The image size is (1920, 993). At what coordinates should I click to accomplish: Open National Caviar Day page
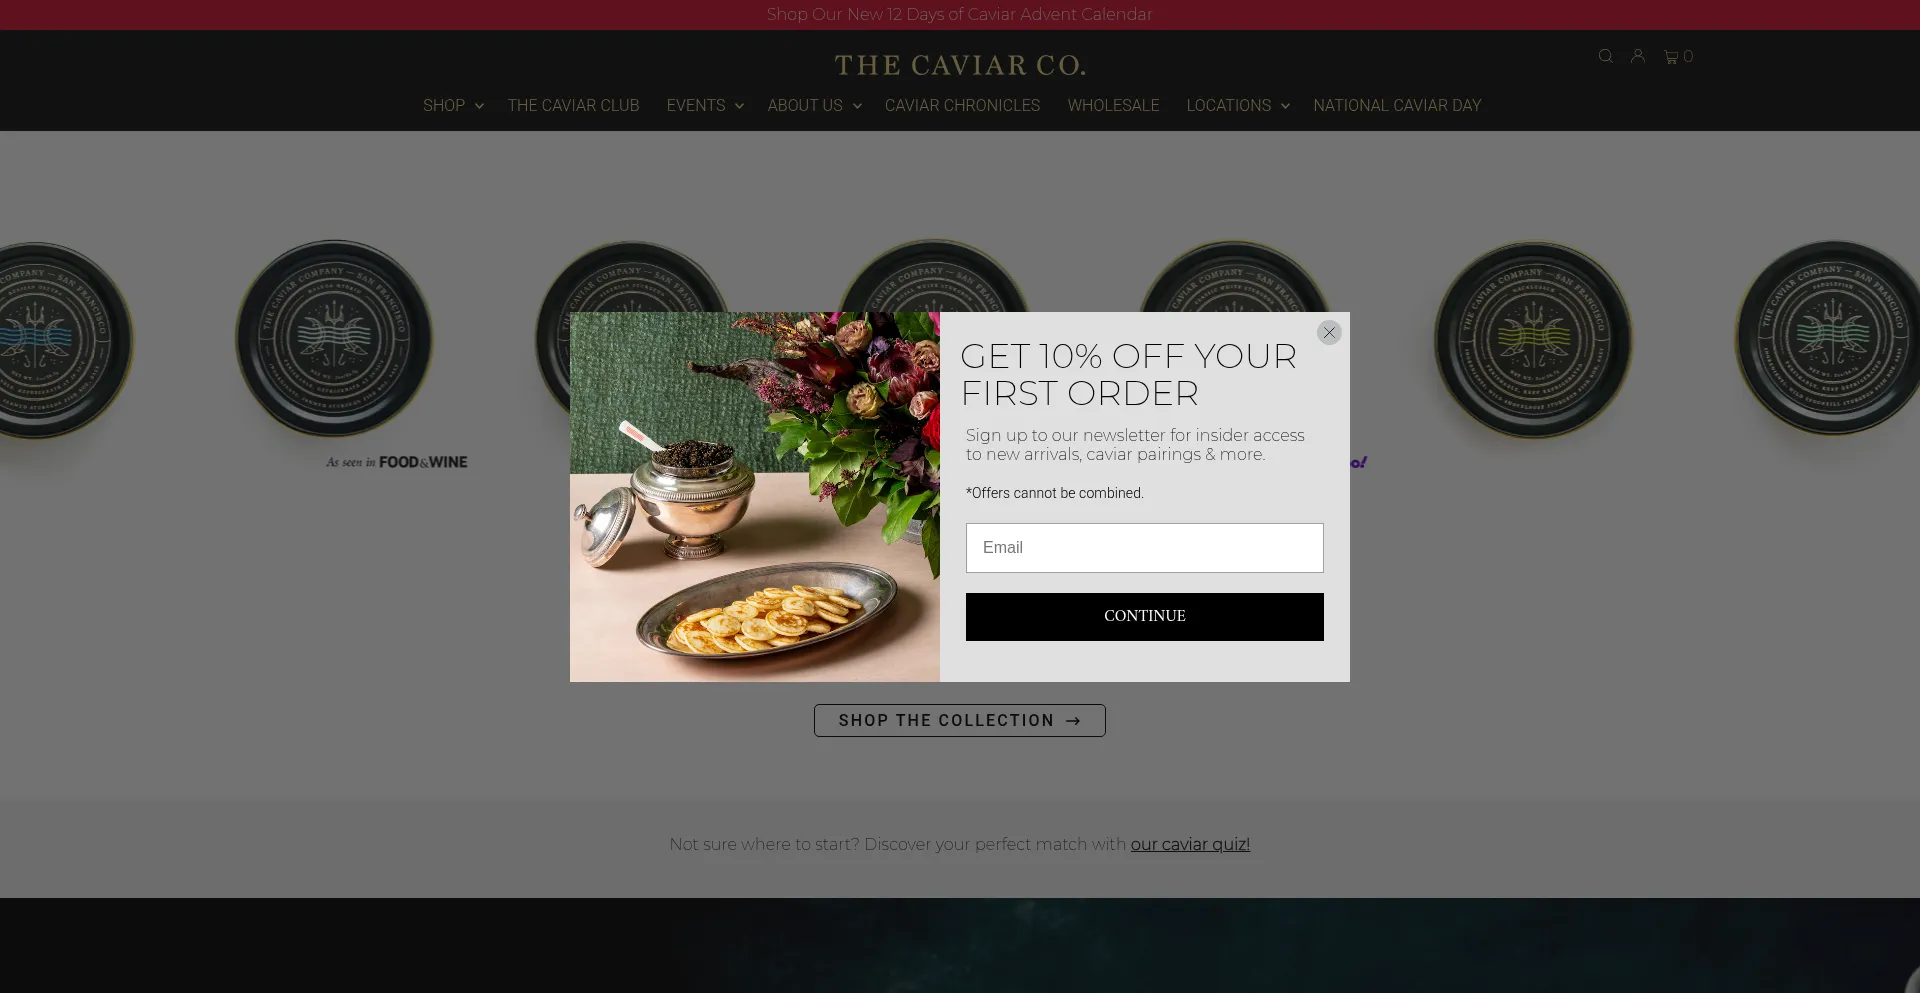pyautogui.click(x=1397, y=106)
